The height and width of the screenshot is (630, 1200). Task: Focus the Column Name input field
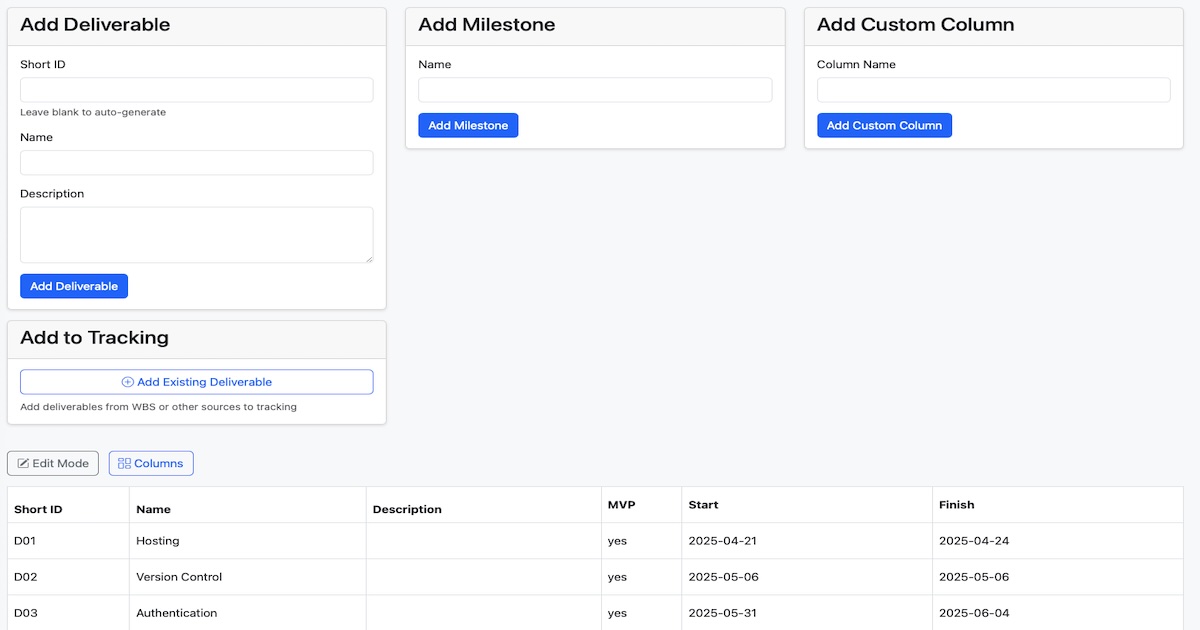pyautogui.click(x=993, y=90)
